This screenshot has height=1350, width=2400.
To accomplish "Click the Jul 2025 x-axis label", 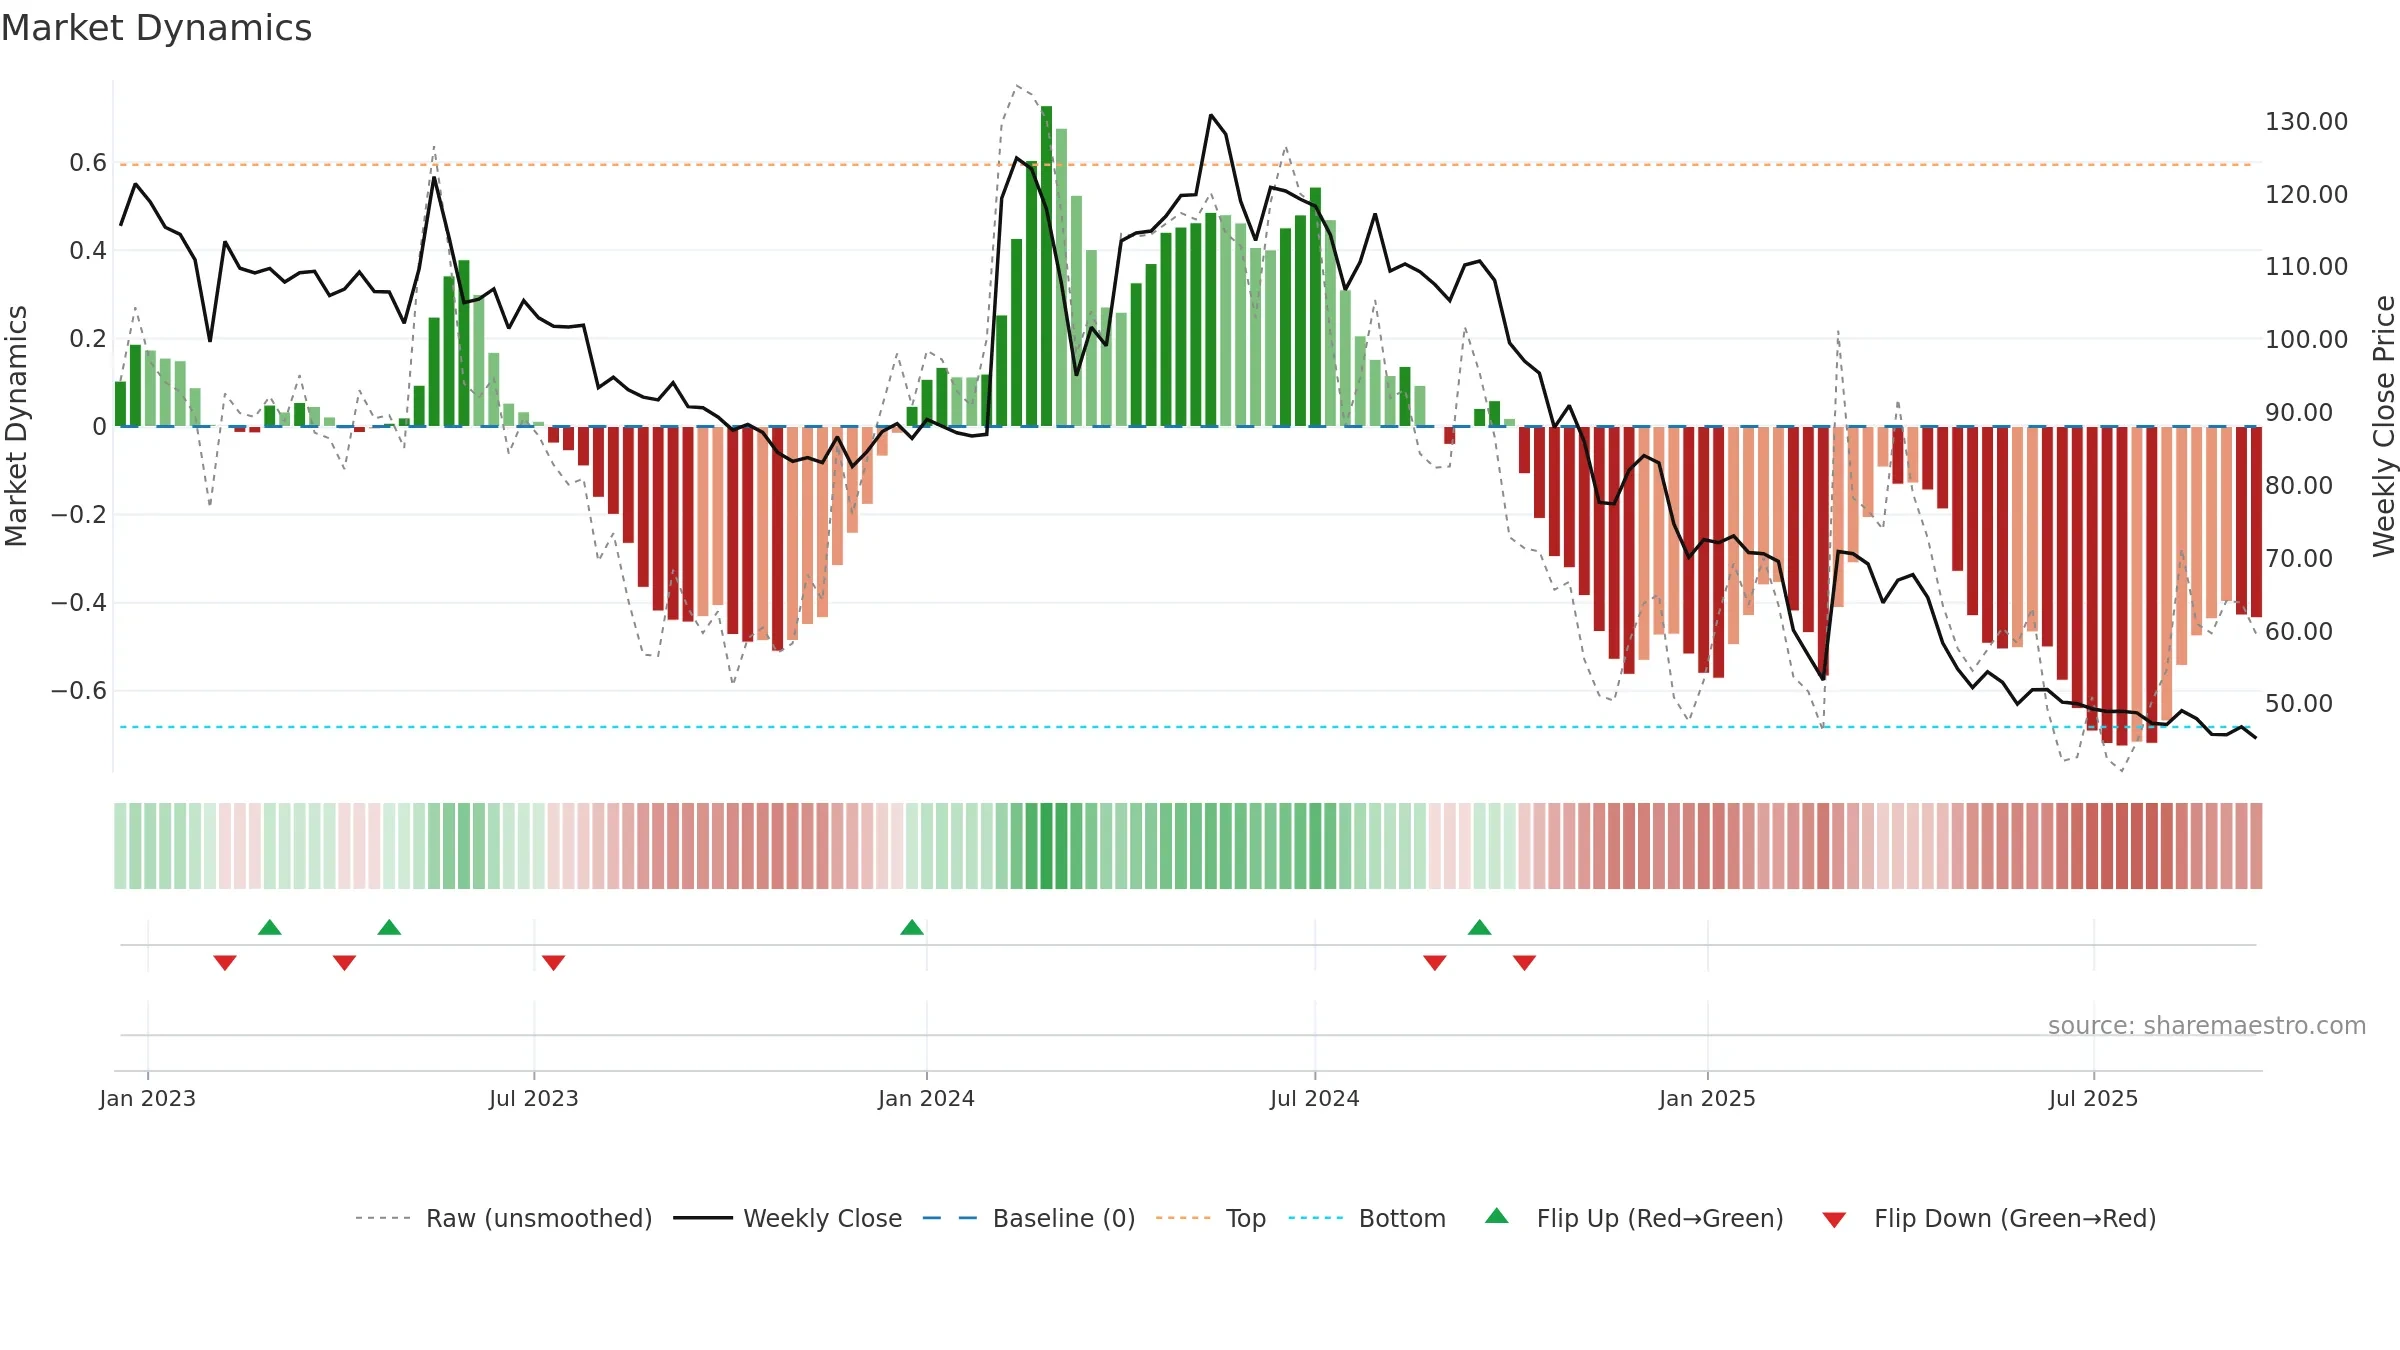I will pos(2094,1098).
